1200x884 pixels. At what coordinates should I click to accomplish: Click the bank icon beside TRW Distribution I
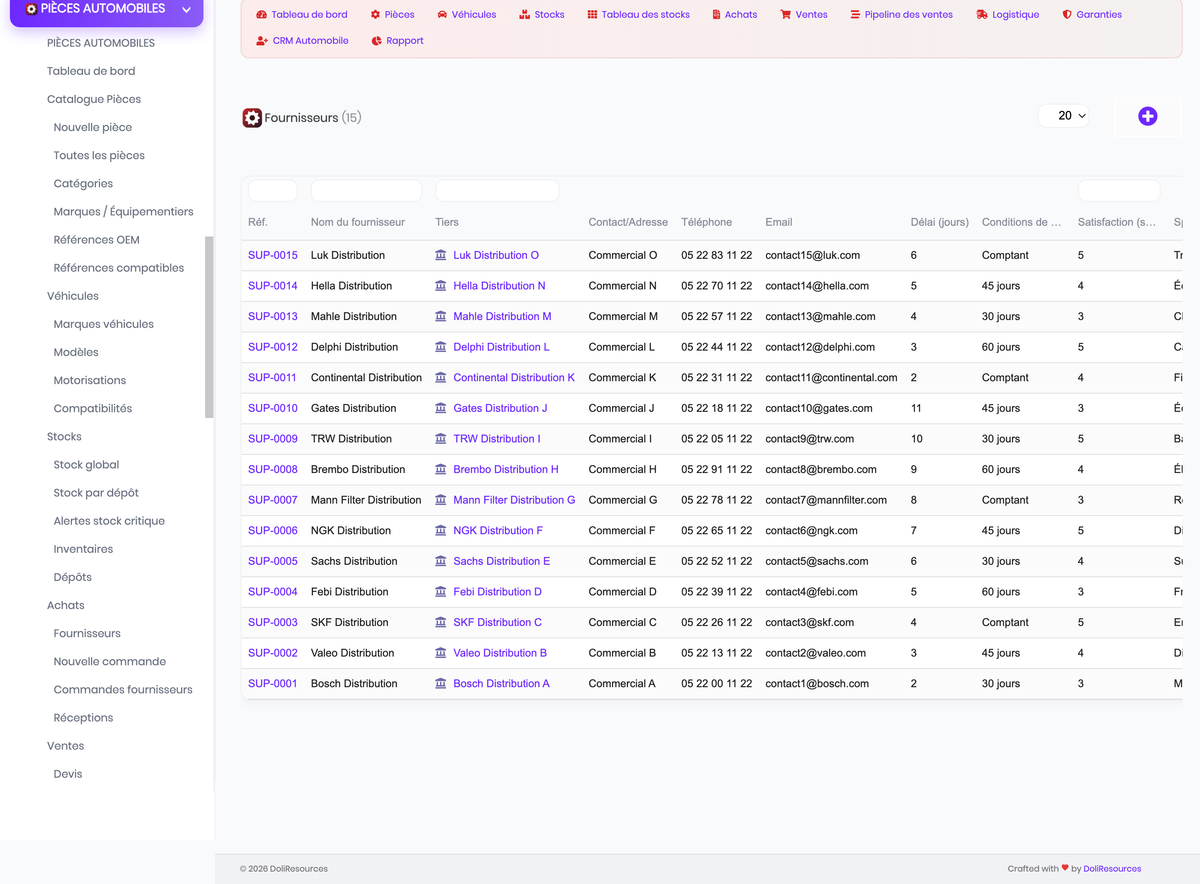(441, 439)
